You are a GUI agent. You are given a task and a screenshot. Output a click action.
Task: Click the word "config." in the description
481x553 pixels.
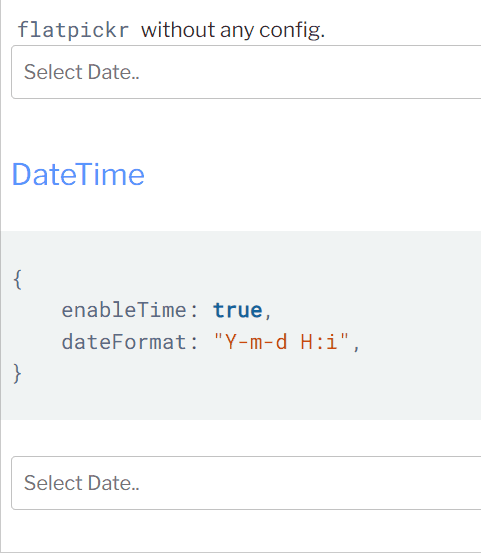coord(292,30)
